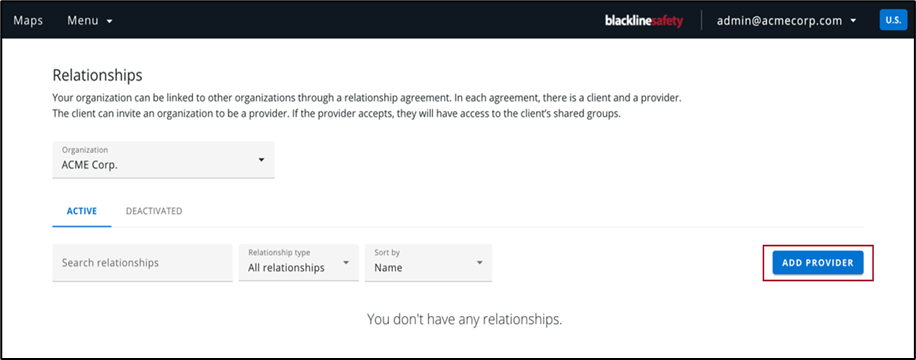The width and height of the screenshot is (916, 360).
Task: Open the Relationship type filter
Action: coord(299,262)
